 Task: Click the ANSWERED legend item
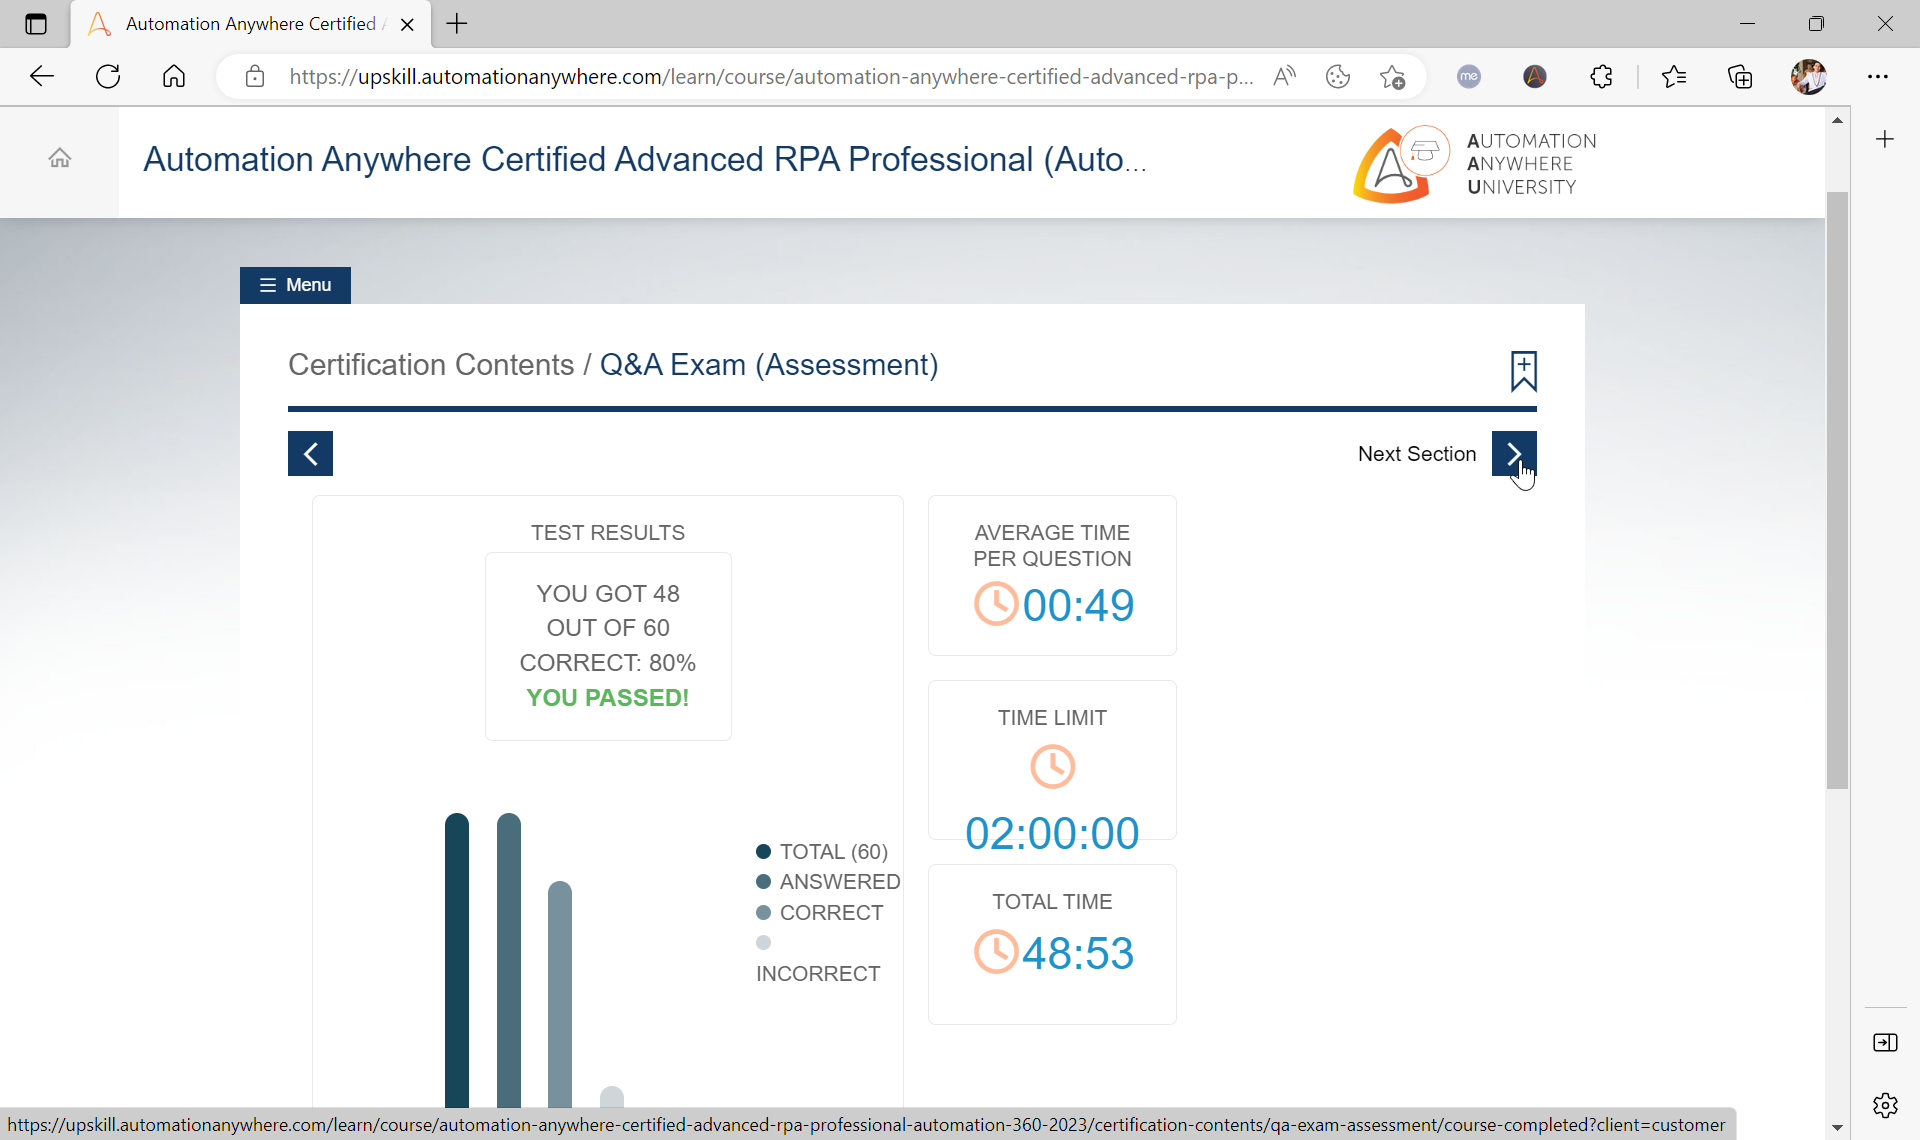click(828, 882)
